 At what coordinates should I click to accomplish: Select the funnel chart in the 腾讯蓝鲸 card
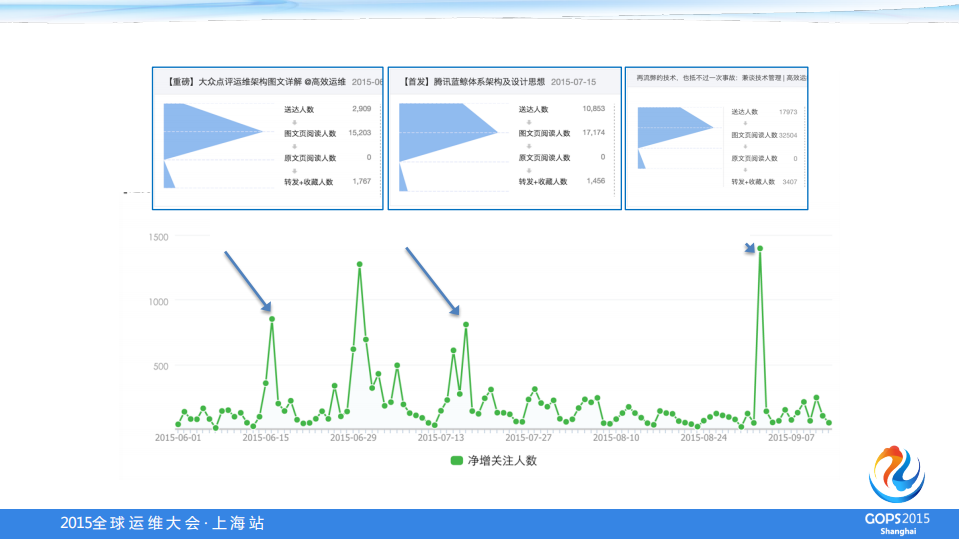448,147
